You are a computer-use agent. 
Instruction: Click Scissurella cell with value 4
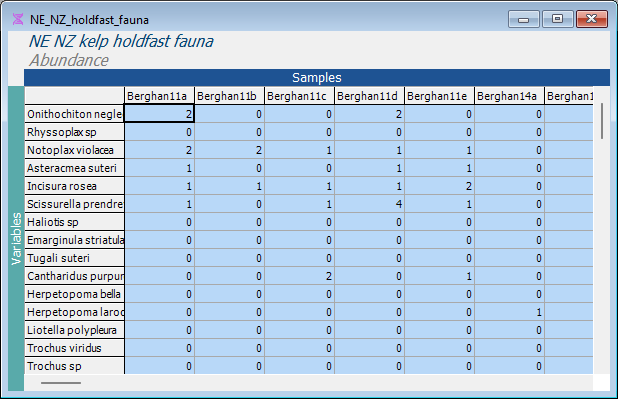369,204
